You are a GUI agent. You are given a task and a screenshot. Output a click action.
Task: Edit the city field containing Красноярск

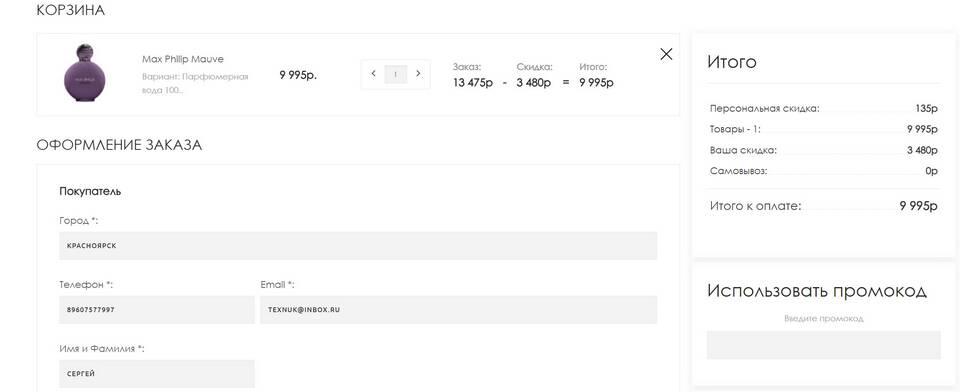[x=358, y=246]
